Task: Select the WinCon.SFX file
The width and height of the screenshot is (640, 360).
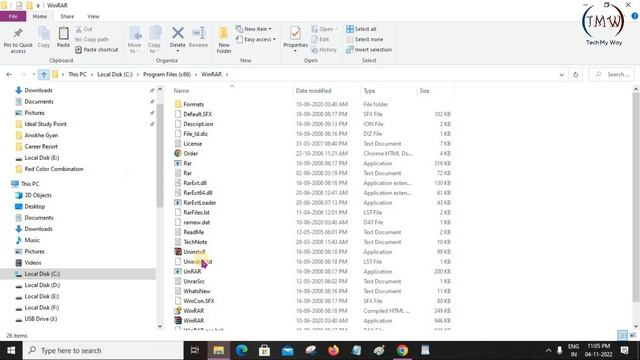Action: 199,301
